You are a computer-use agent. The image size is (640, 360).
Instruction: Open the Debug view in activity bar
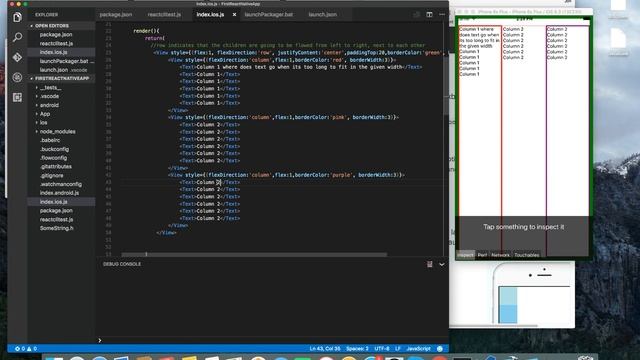17,77
